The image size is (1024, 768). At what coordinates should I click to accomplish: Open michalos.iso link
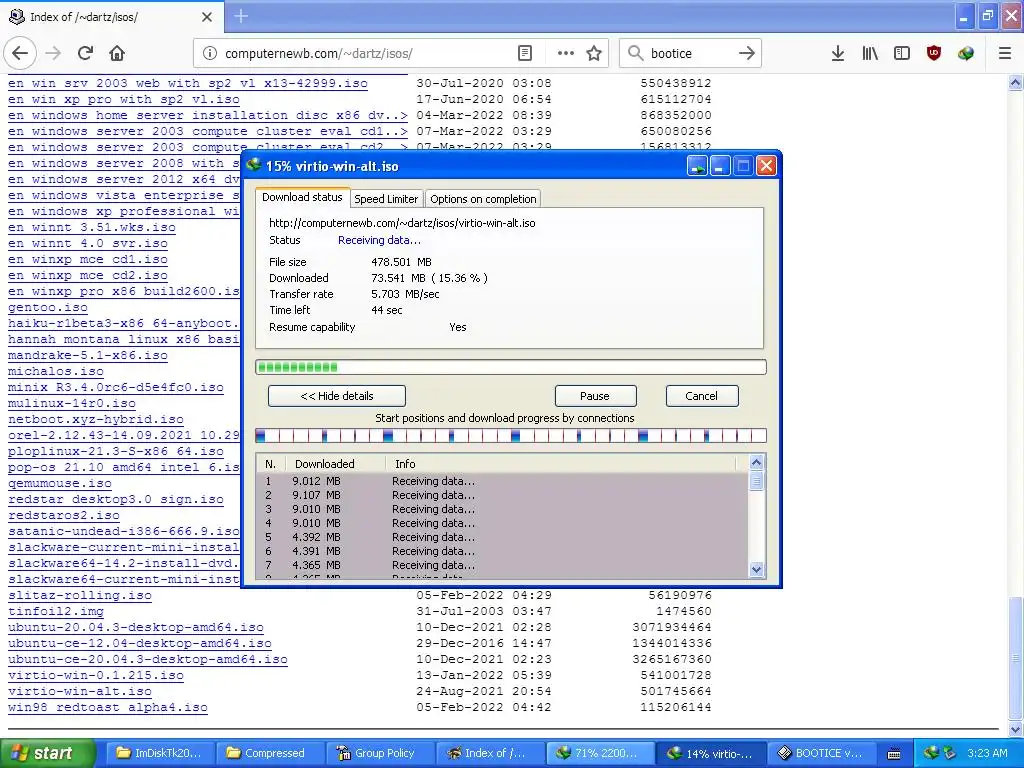[56, 371]
